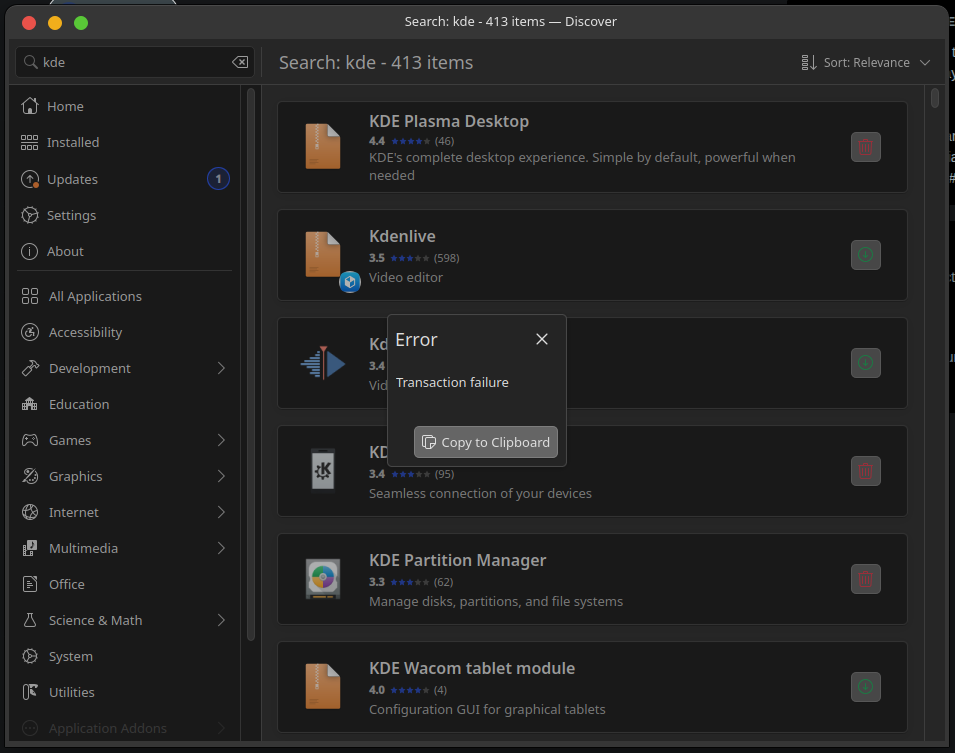Image resolution: width=955 pixels, height=753 pixels.
Task: Click 'Seamless connection of your devices' text
Action: [480, 493]
